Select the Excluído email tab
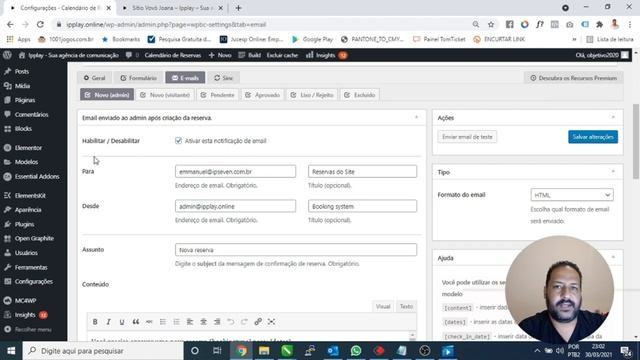 click(360, 95)
